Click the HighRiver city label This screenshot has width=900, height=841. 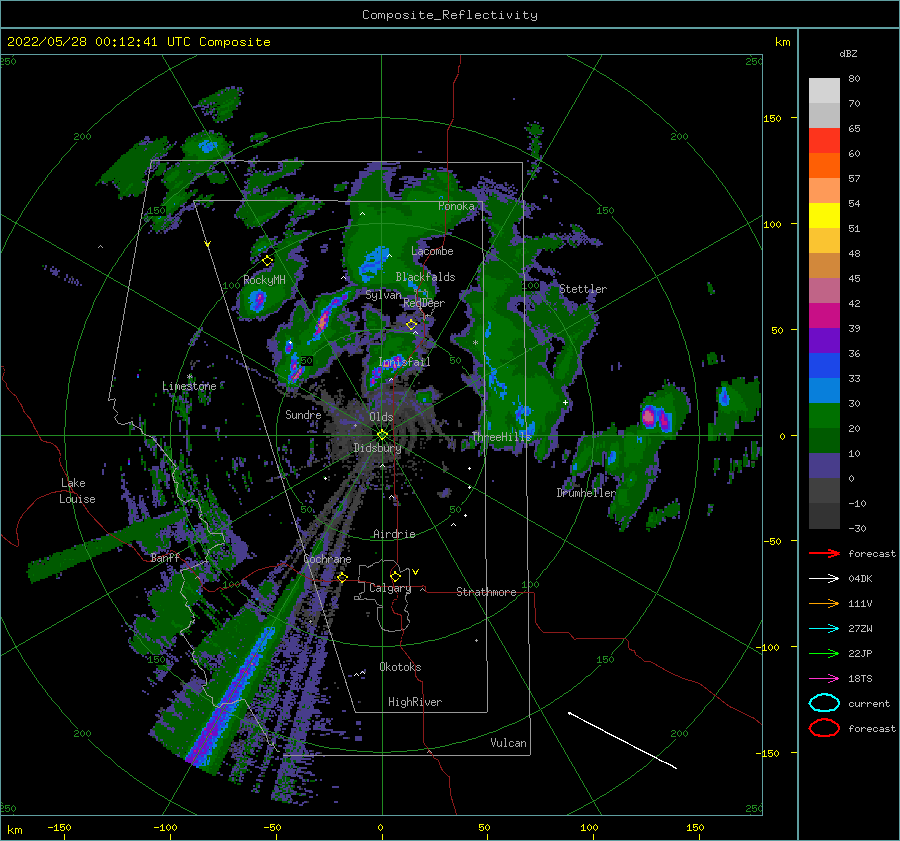415,702
